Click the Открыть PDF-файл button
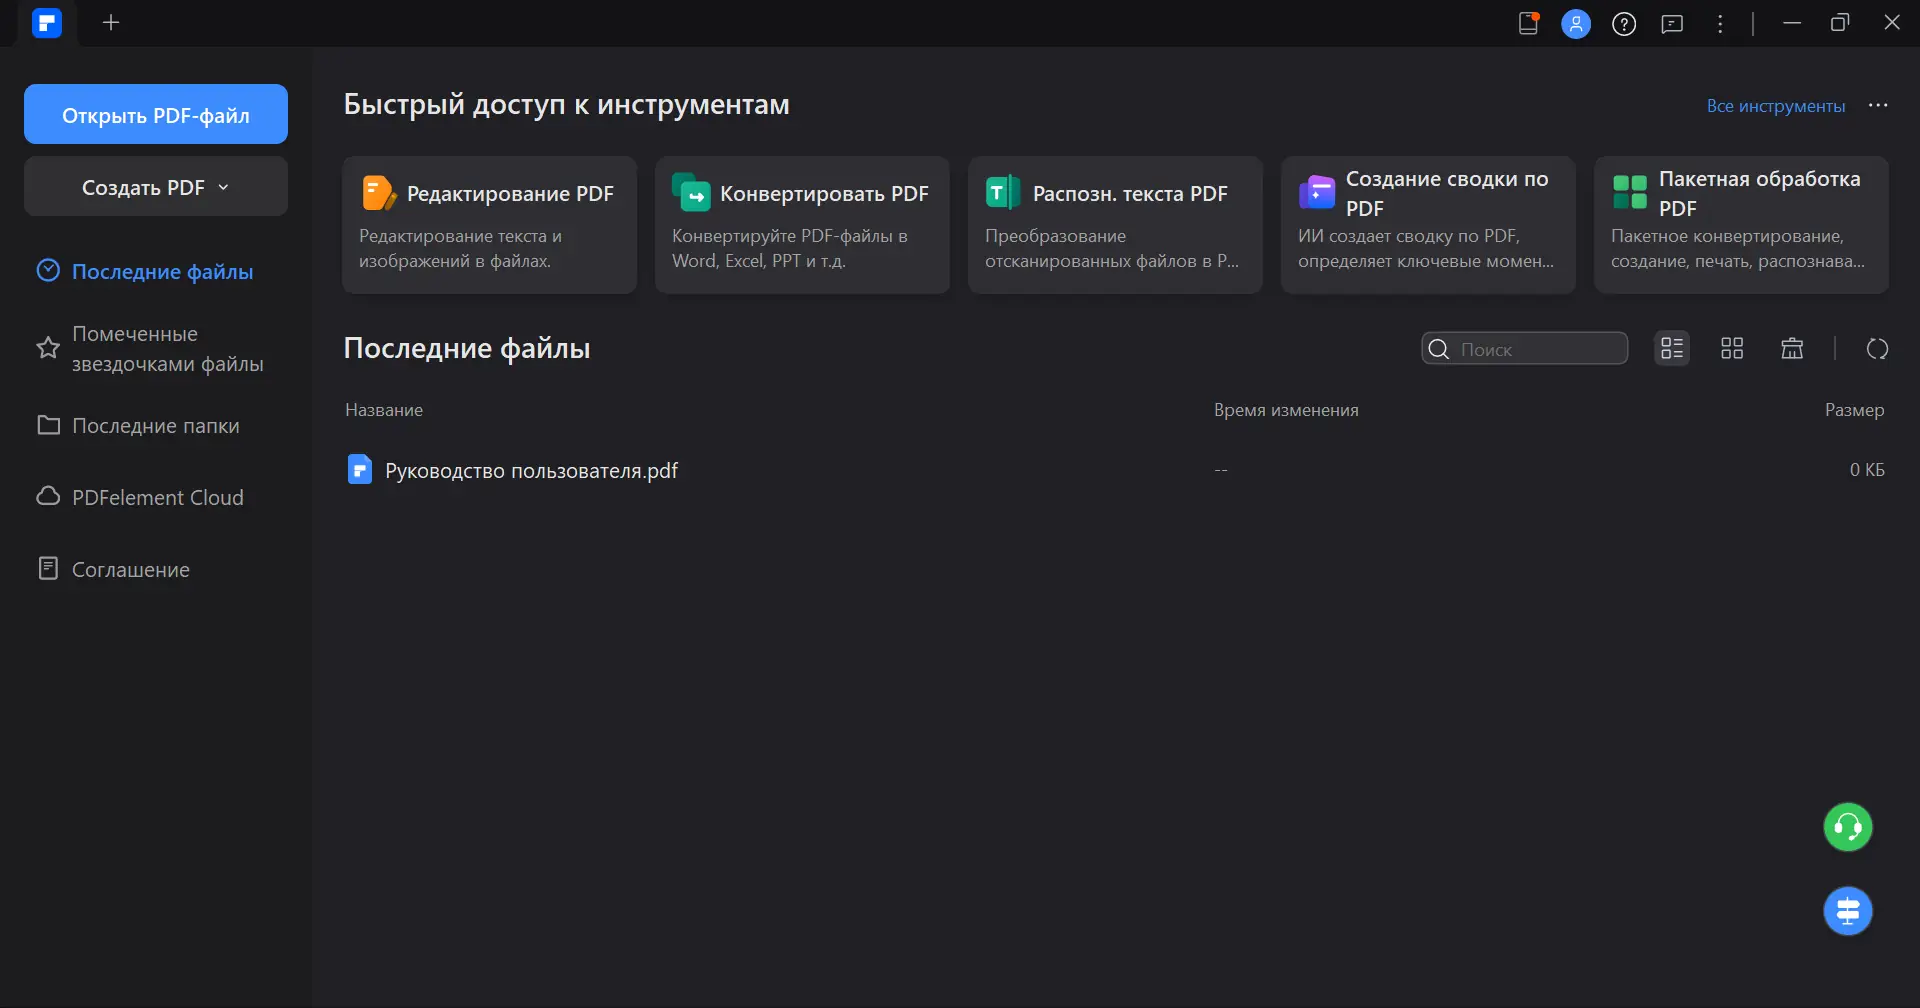Viewport: 1920px width, 1008px height. [x=156, y=115]
